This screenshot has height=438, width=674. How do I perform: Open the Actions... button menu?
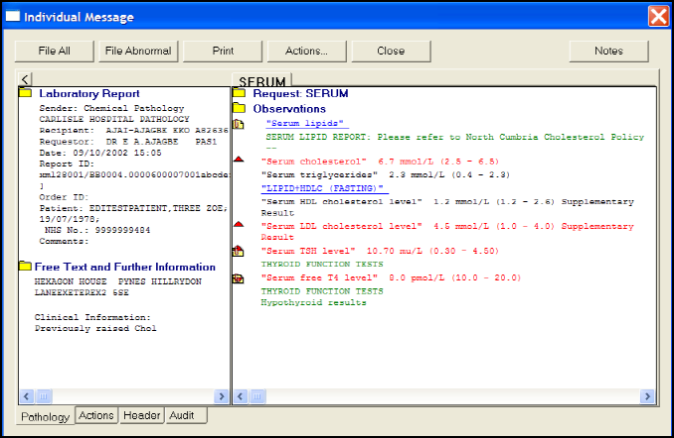coord(306,50)
